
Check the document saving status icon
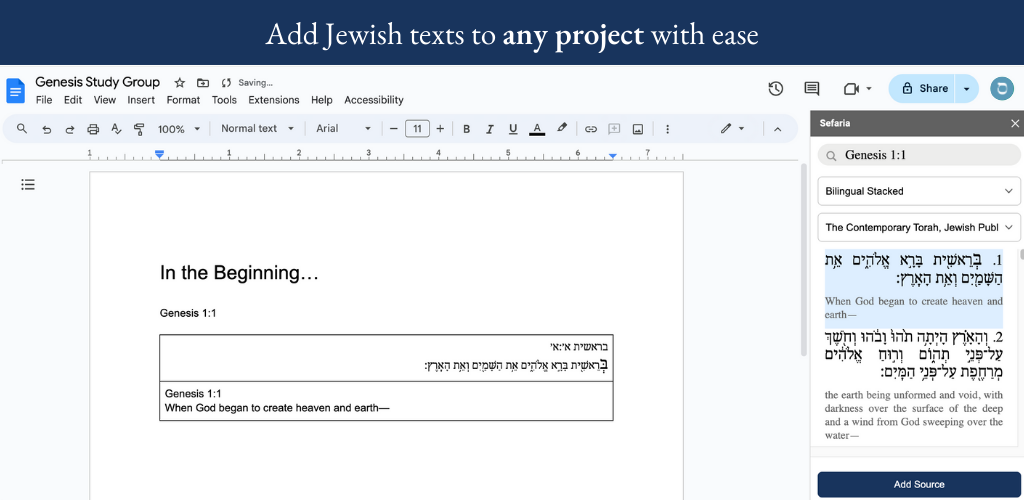click(227, 83)
